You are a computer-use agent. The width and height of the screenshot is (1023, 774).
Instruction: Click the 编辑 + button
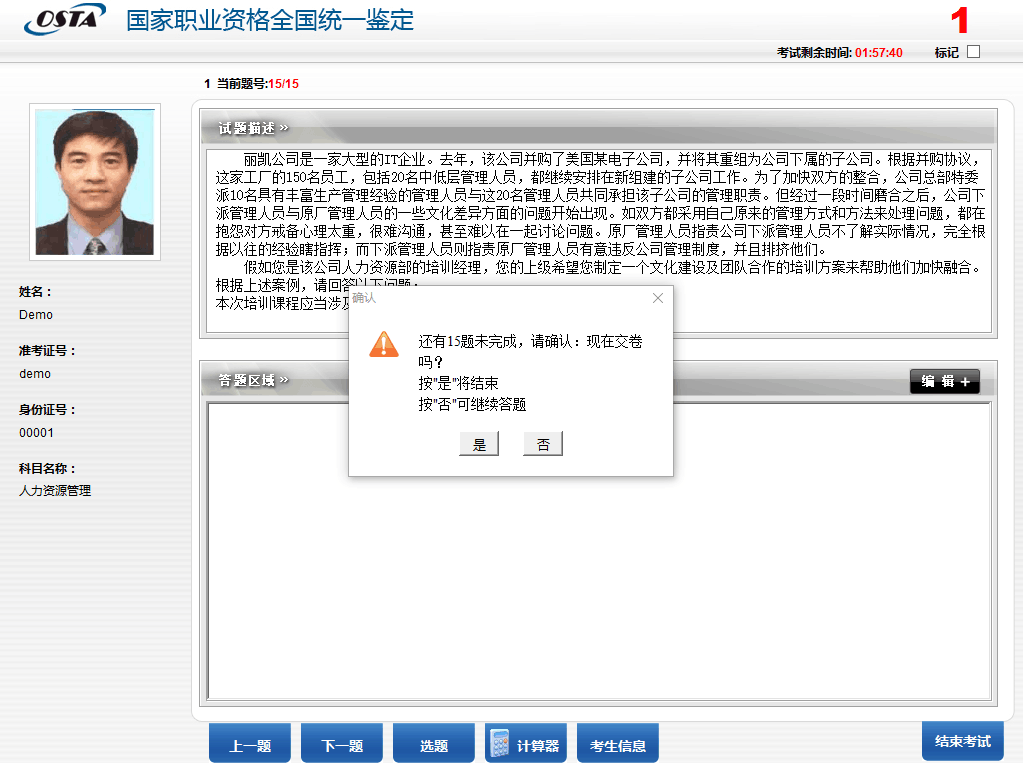pos(944,381)
